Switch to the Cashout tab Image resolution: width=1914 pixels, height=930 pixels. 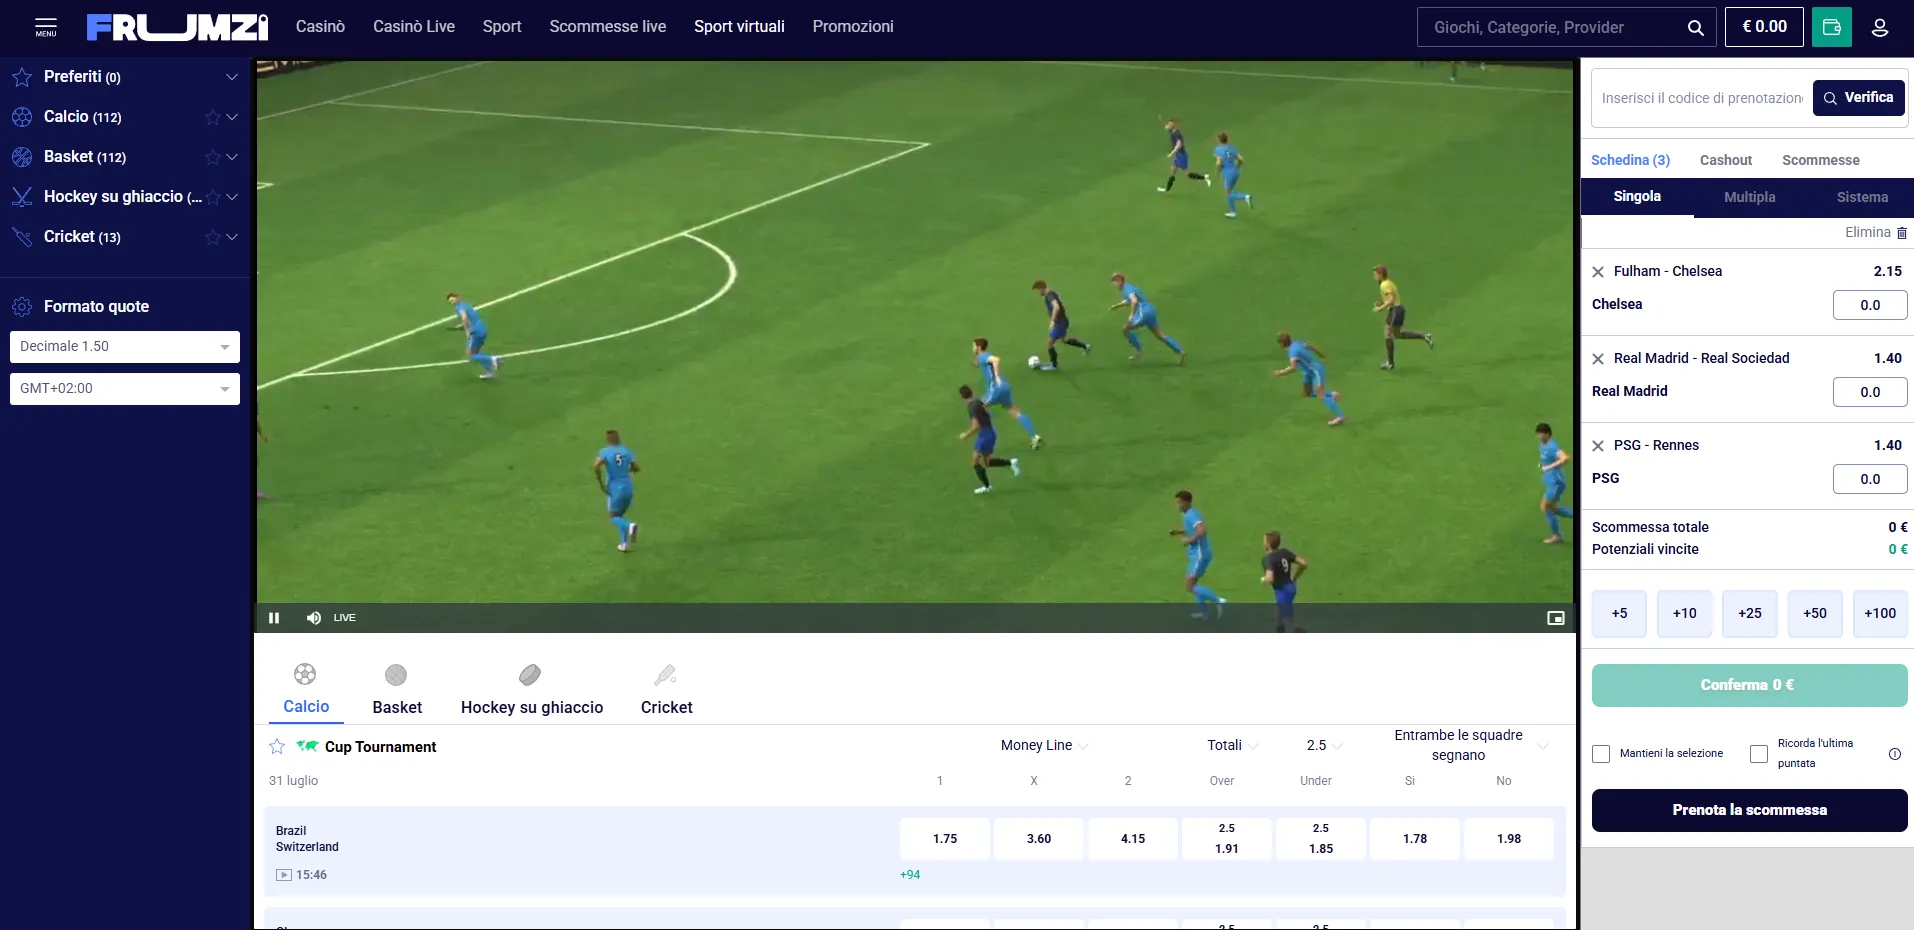point(1726,160)
